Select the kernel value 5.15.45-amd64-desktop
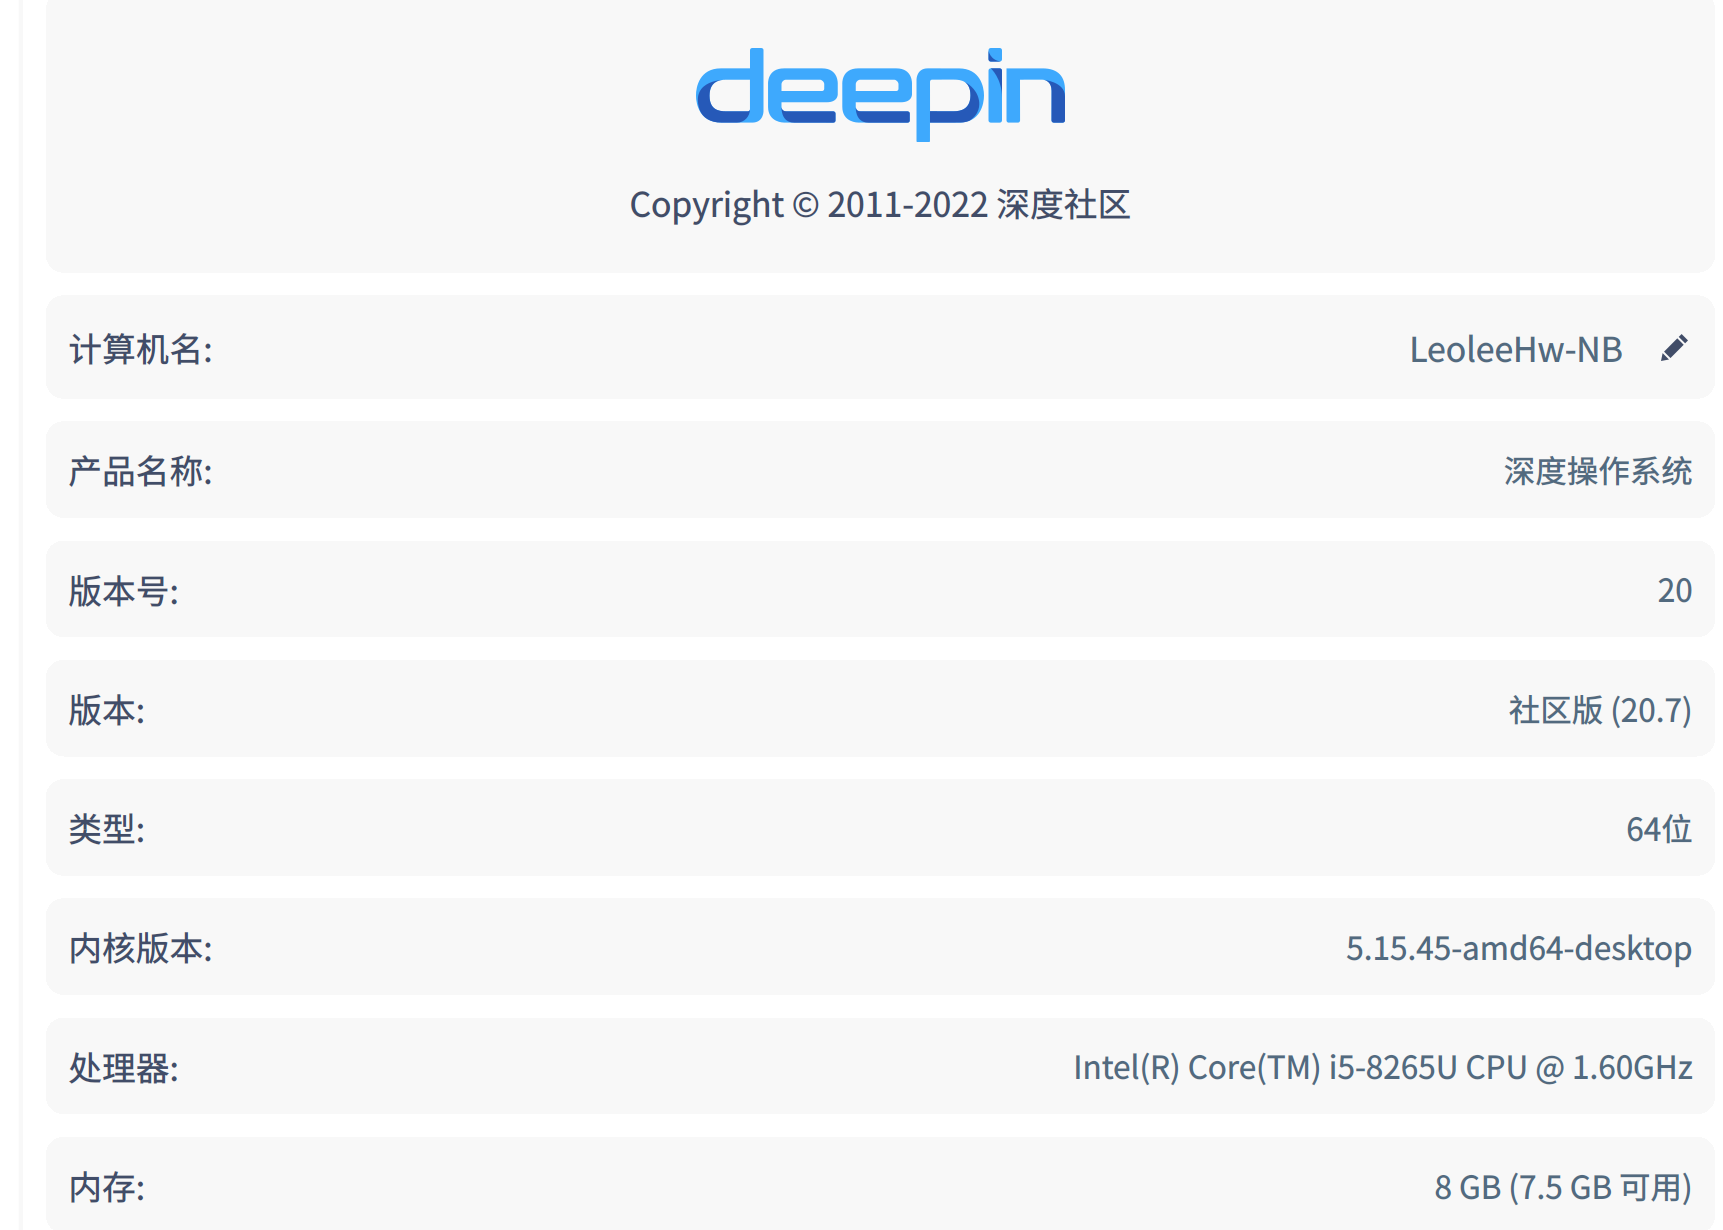Screen dimensions: 1723x1230 (1519, 948)
